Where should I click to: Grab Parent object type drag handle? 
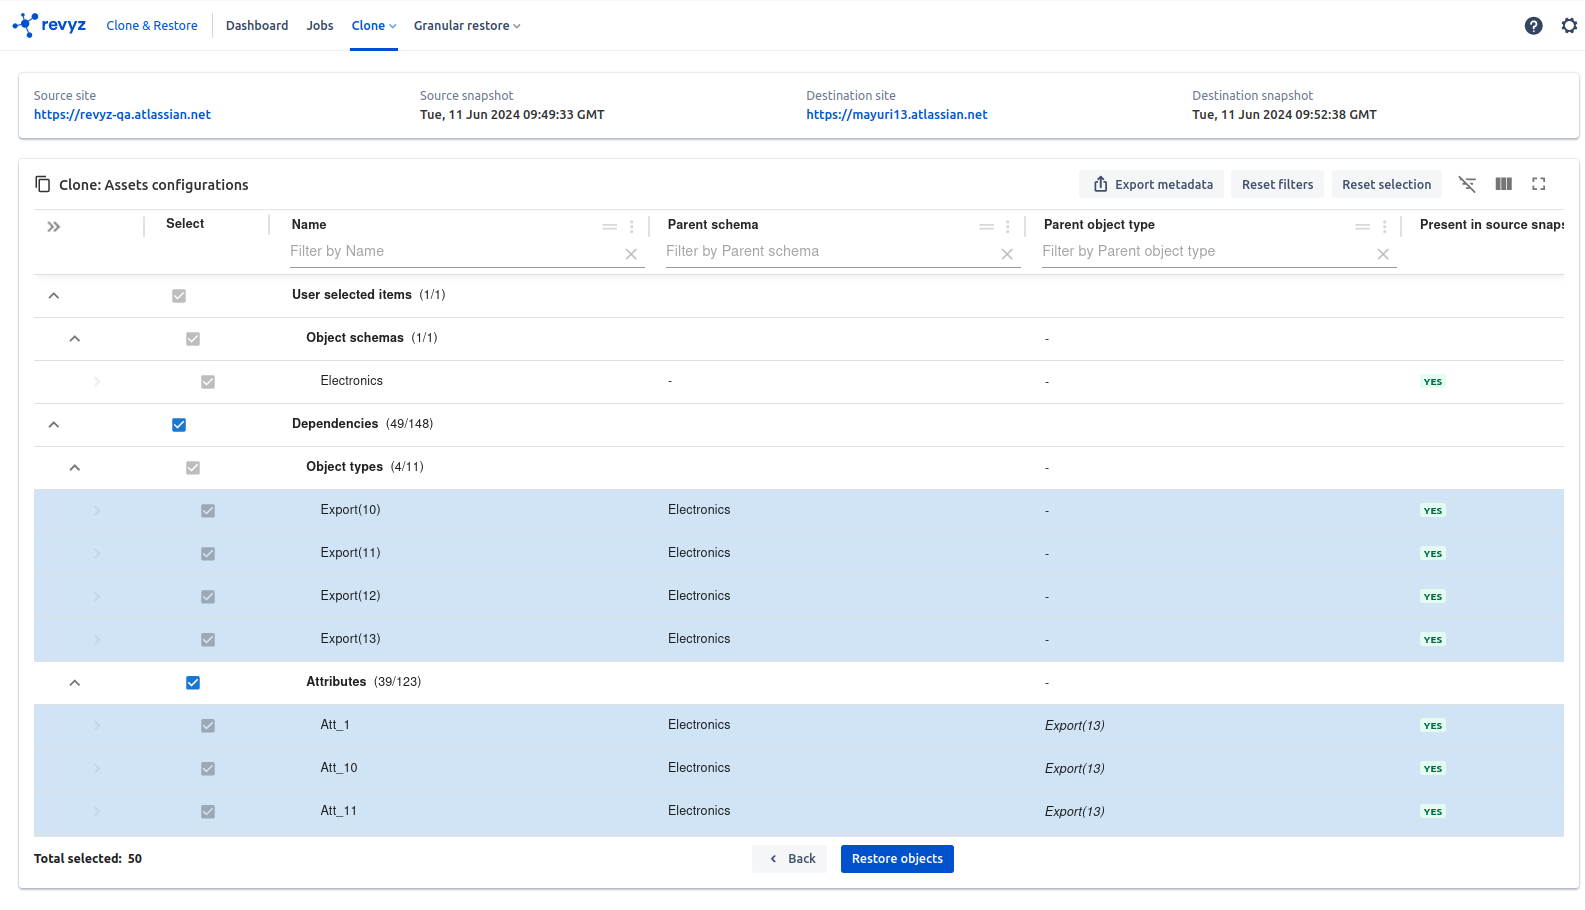(x=1363, y=227)
